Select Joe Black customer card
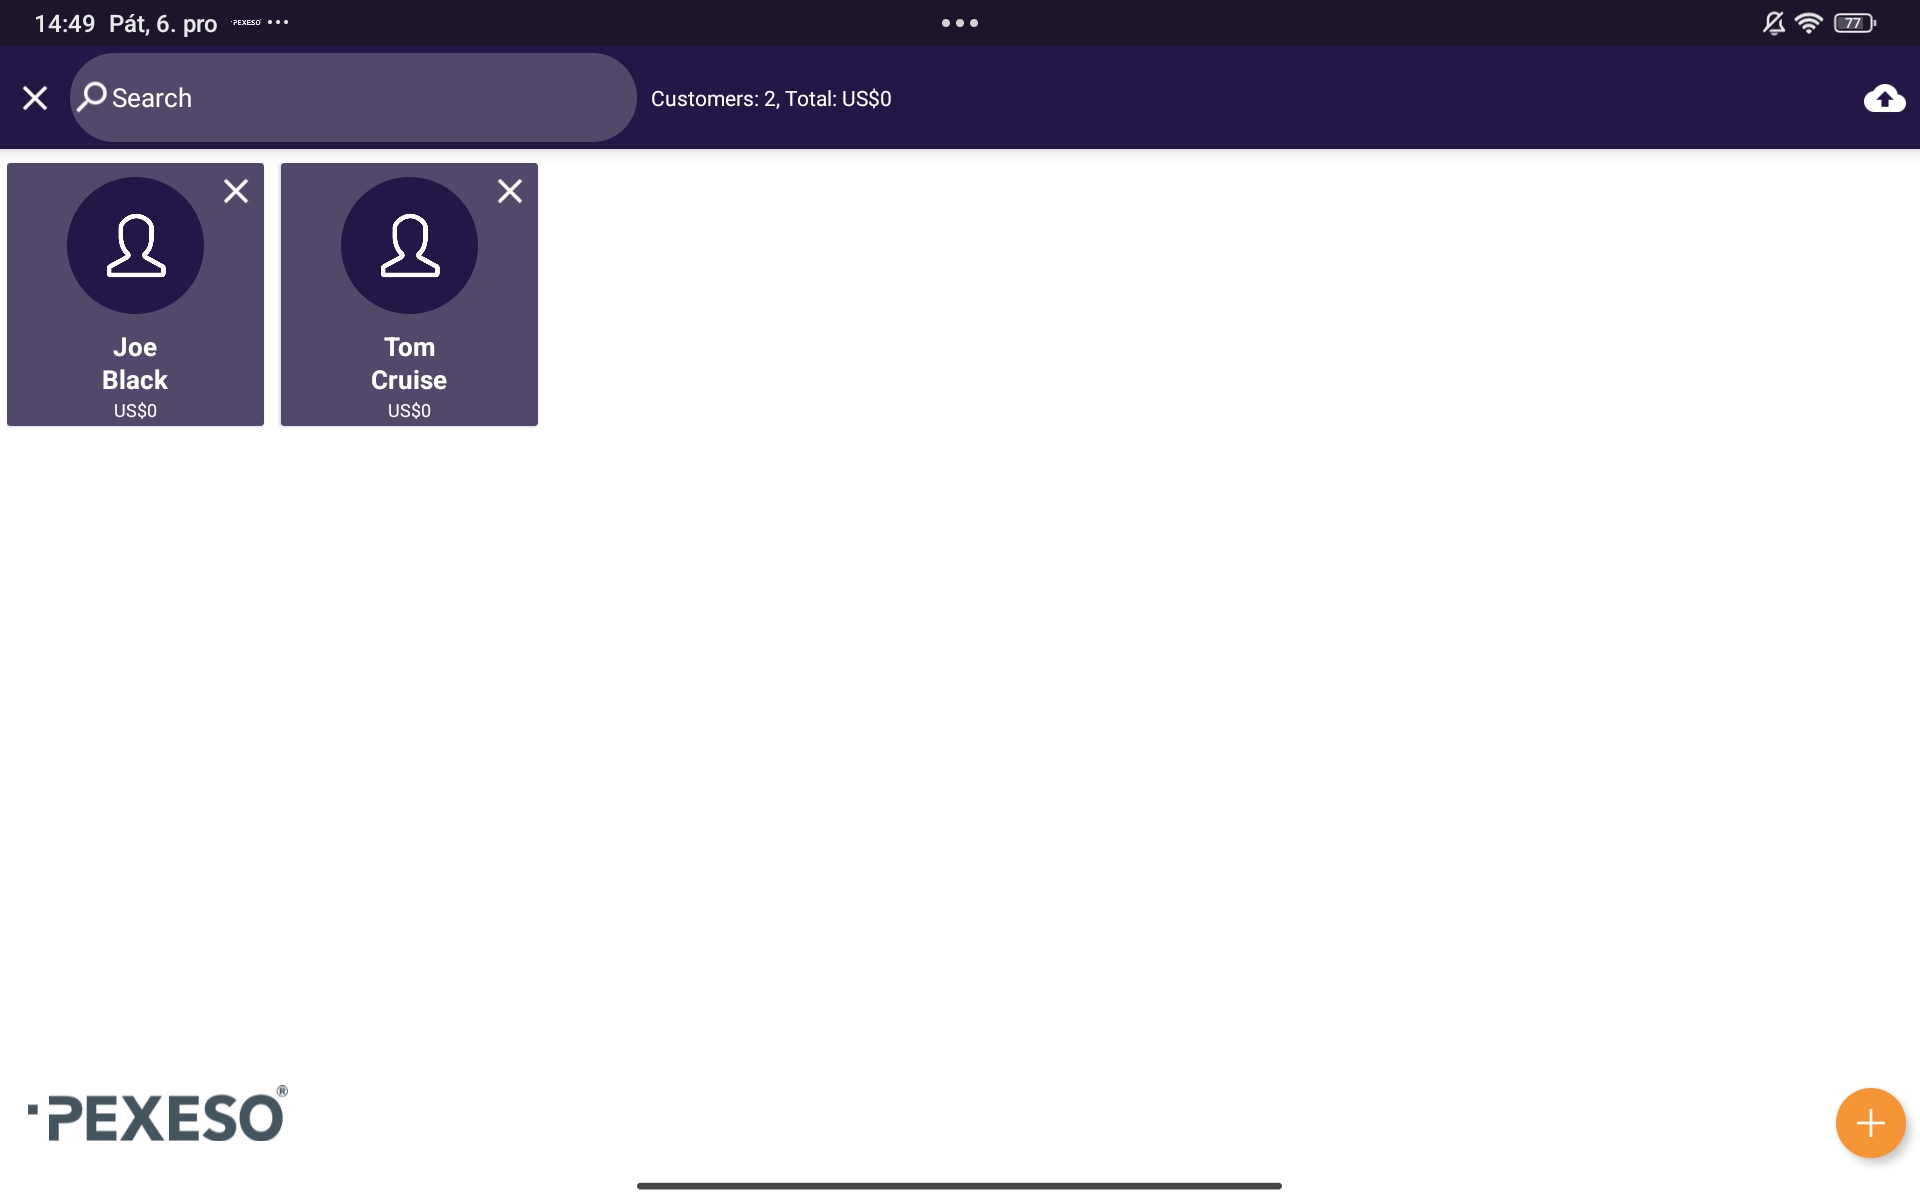The height and width of the screenshot is (1200, 1920). tap(134, 293)
